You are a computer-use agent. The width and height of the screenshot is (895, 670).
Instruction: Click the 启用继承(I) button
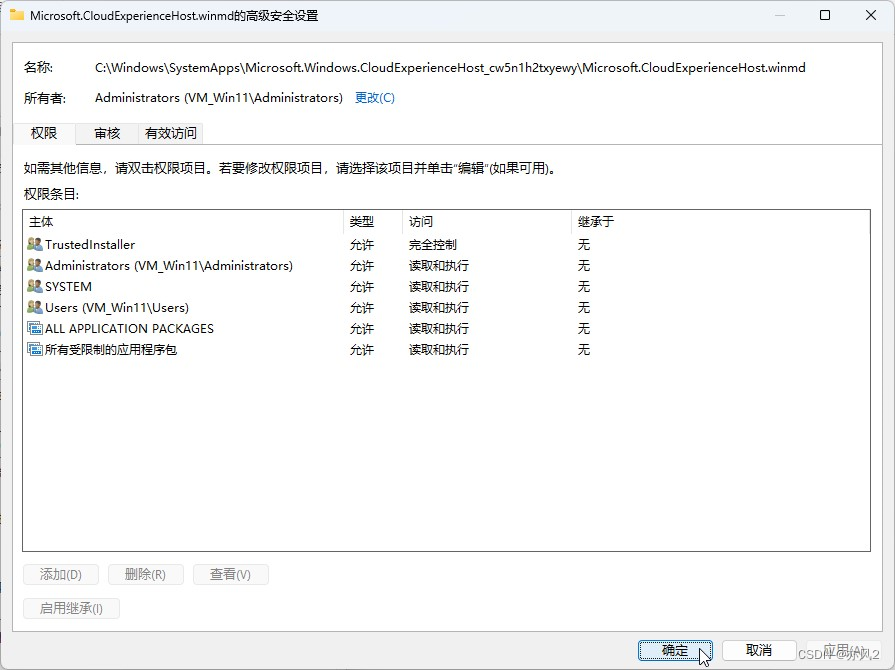point(71,608)
